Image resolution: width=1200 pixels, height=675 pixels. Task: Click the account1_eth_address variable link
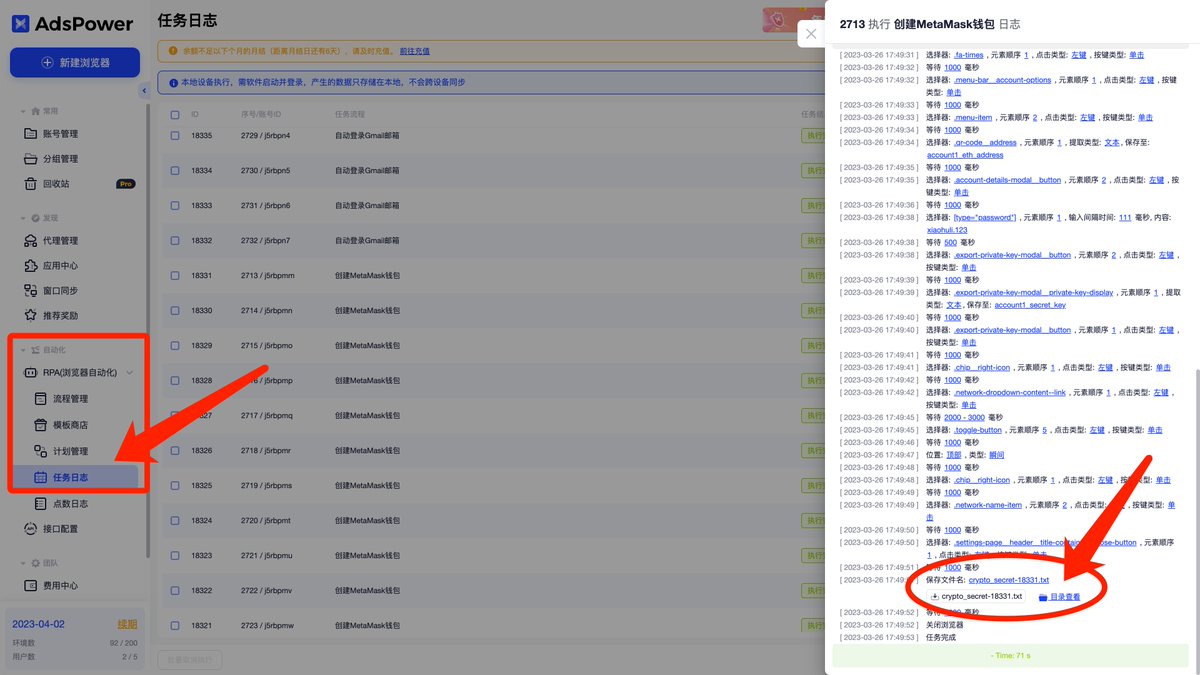pos(965,155)
